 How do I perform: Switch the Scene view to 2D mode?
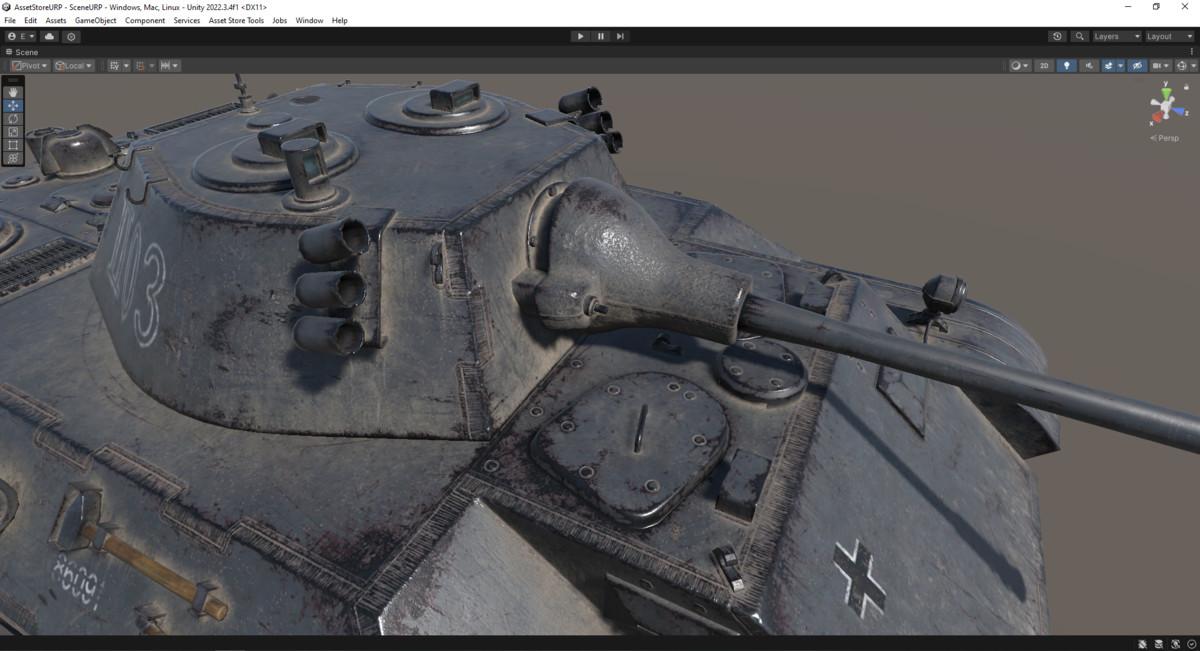click(1043, 65)
